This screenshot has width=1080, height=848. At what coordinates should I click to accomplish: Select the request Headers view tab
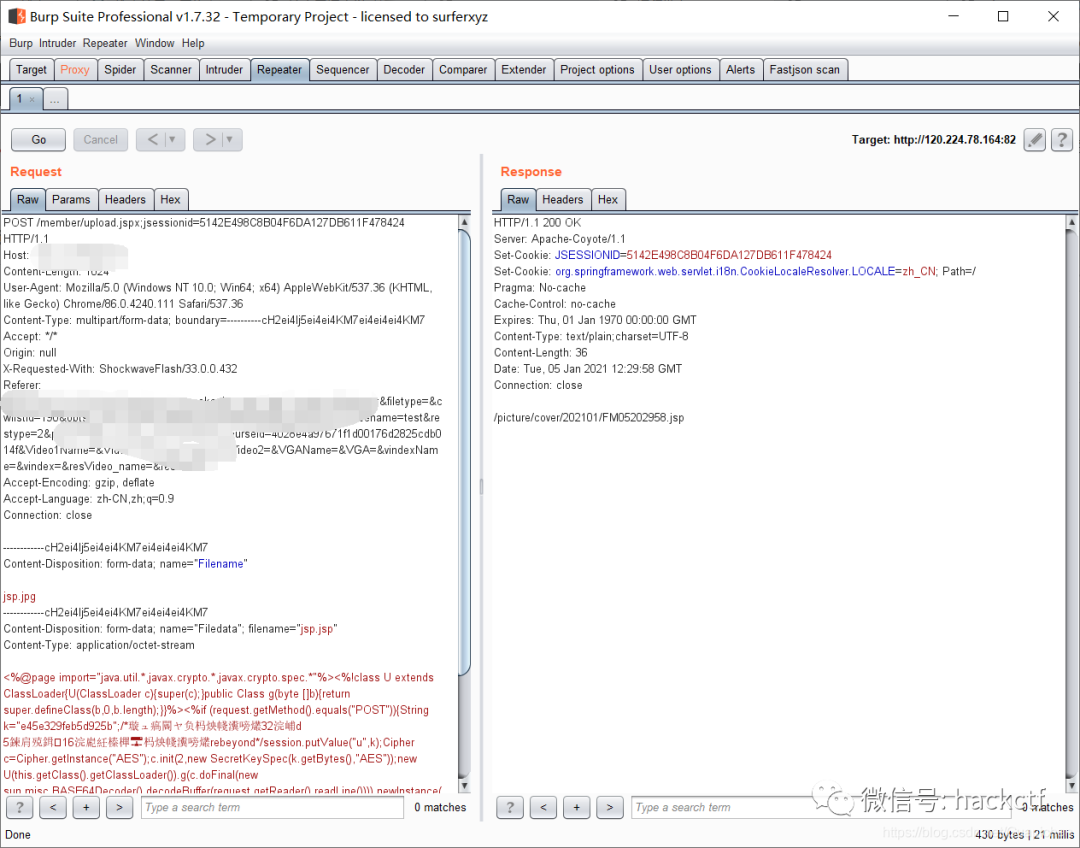pyautogui.click(x=125, y=200)
